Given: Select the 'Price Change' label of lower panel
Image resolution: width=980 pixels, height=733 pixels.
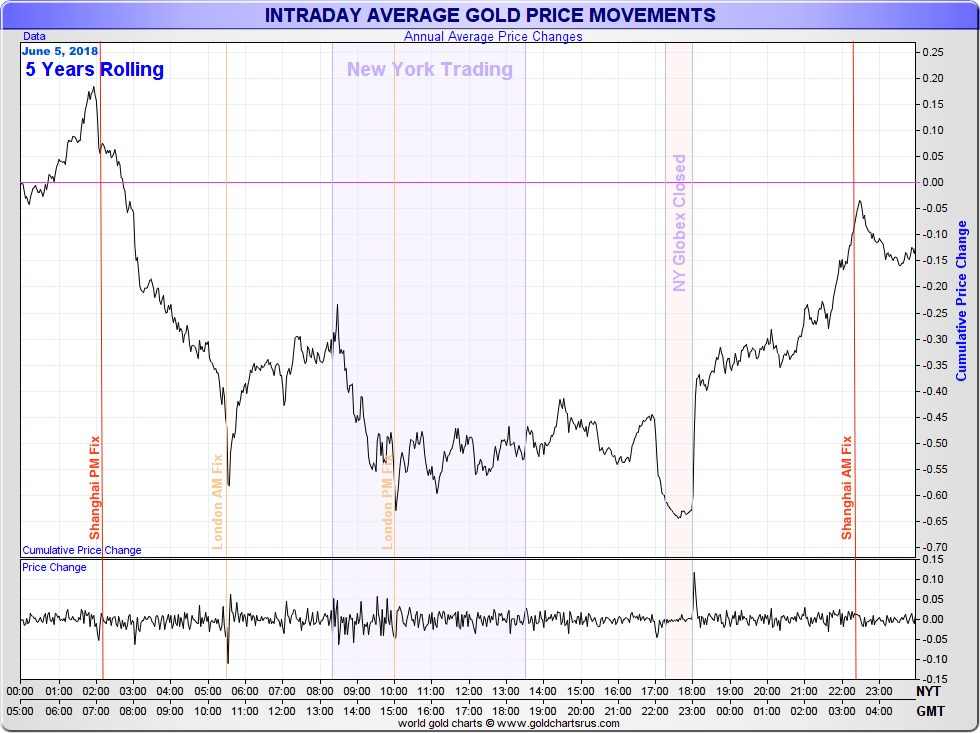Looking at the screenshot, I should (54, 567).
